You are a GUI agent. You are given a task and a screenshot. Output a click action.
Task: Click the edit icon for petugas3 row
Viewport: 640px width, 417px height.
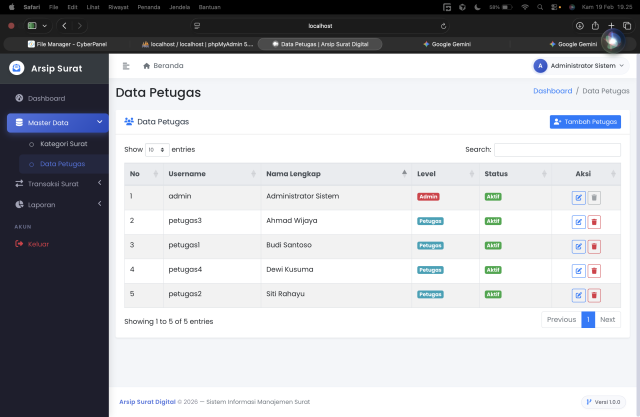(578, 221)
